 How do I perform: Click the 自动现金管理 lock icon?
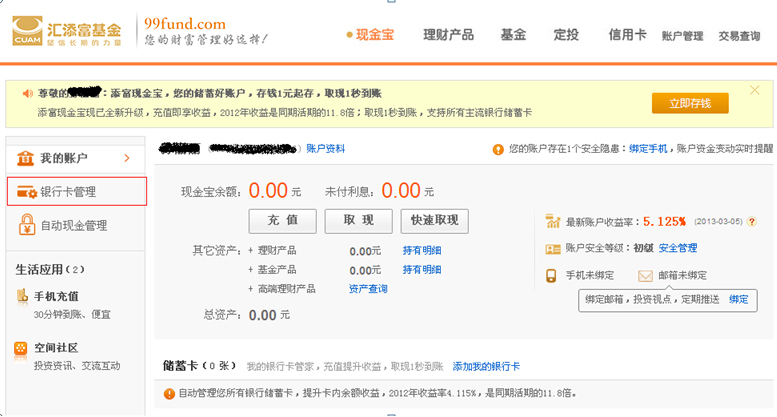[25, 226]
